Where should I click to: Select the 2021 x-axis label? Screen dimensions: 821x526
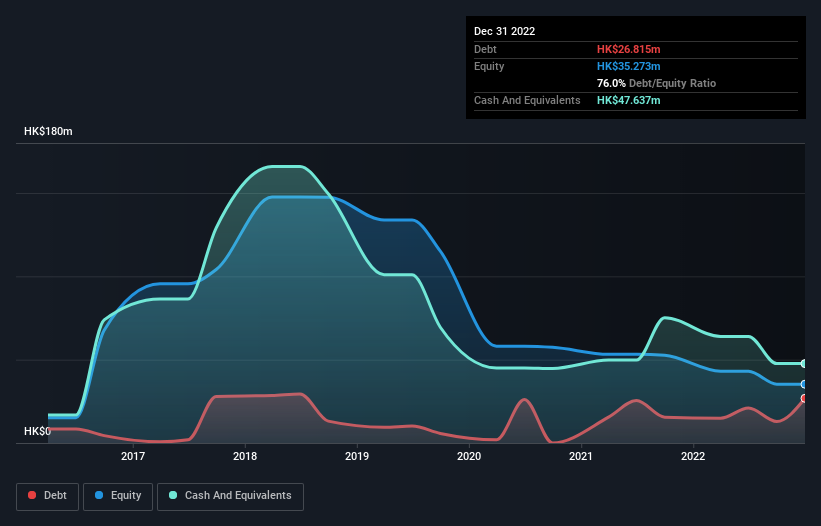tap(581, 456)
